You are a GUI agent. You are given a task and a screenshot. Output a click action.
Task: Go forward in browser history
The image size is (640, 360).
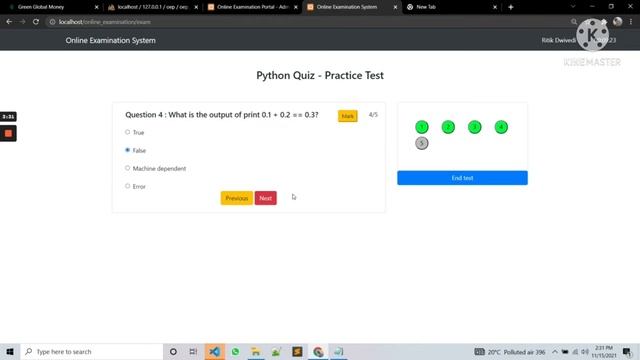(22, 22)
